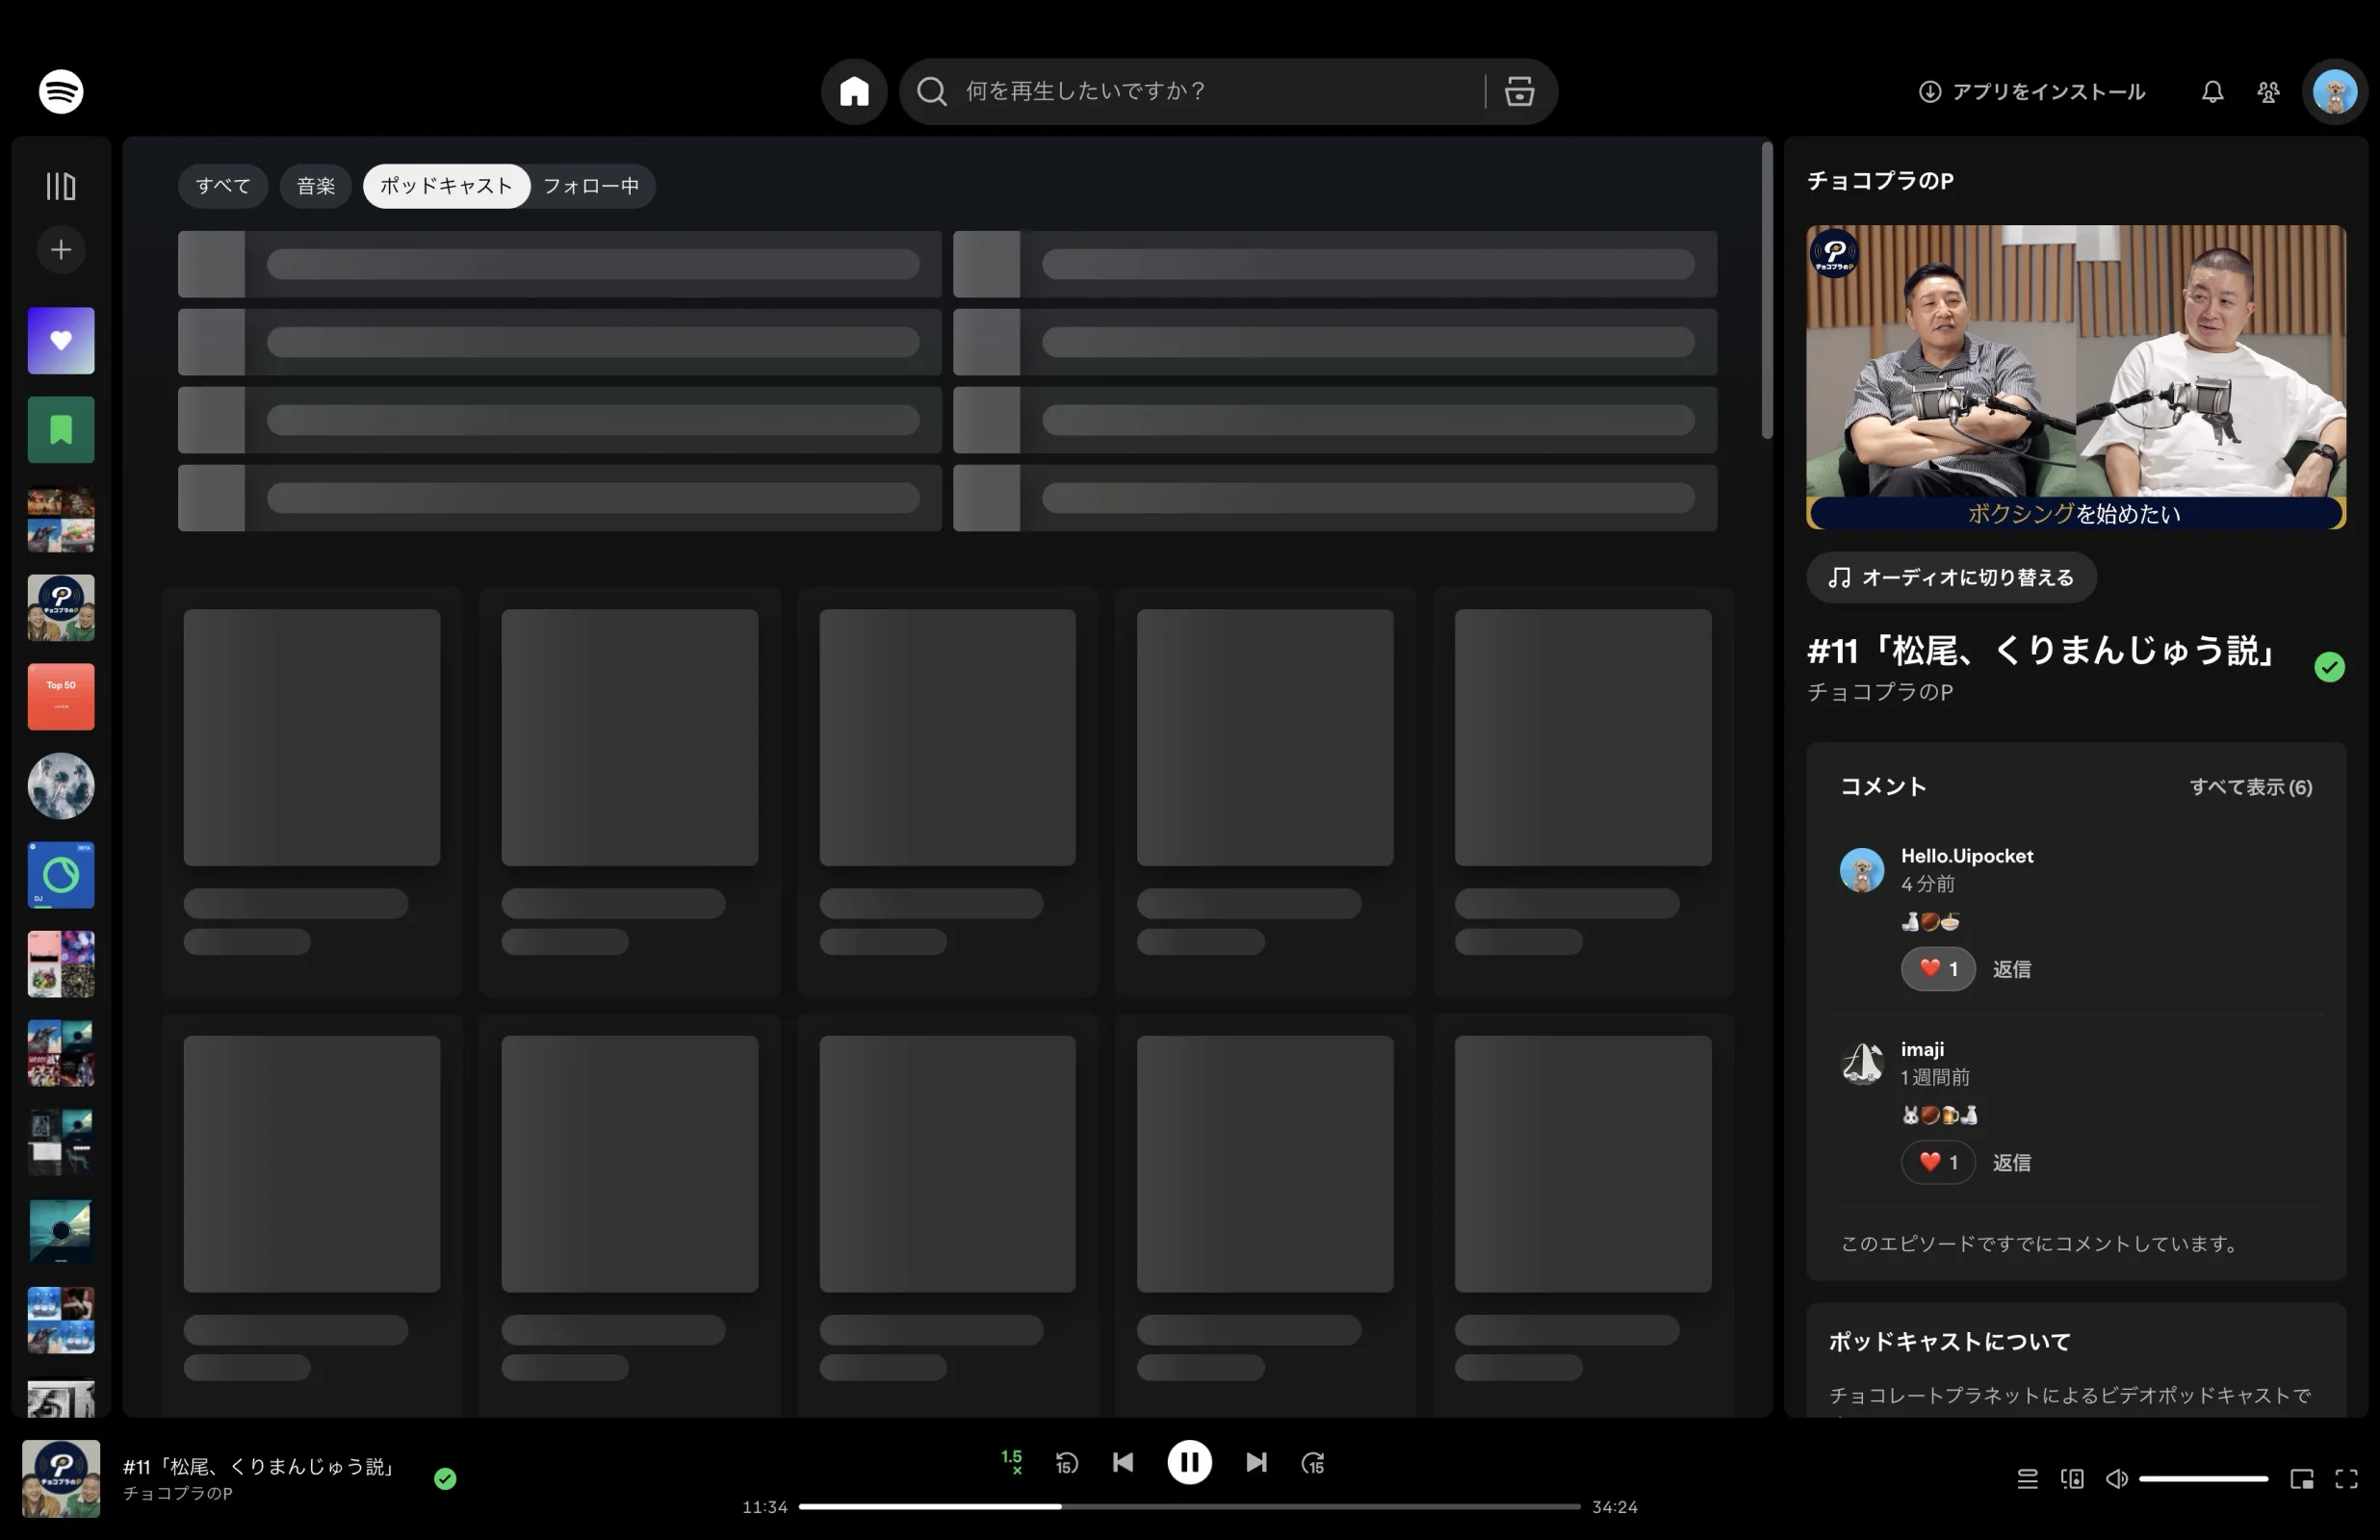Open the notifications bell
Image resolution: width=2380 pixels, height=1540 pixels.
2212,92
